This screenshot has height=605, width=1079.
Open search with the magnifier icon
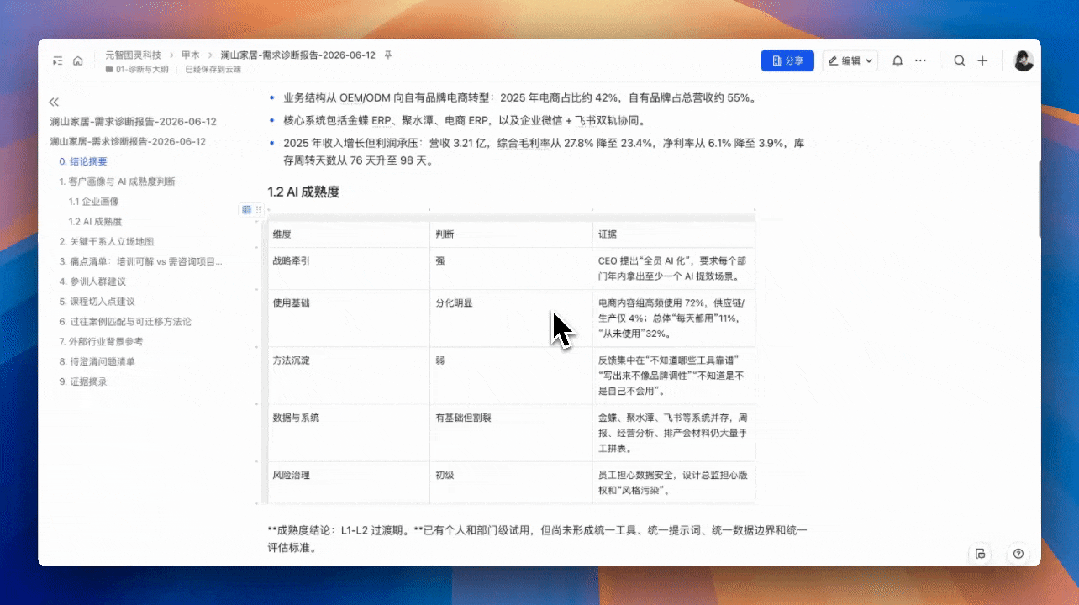[959, 61]
